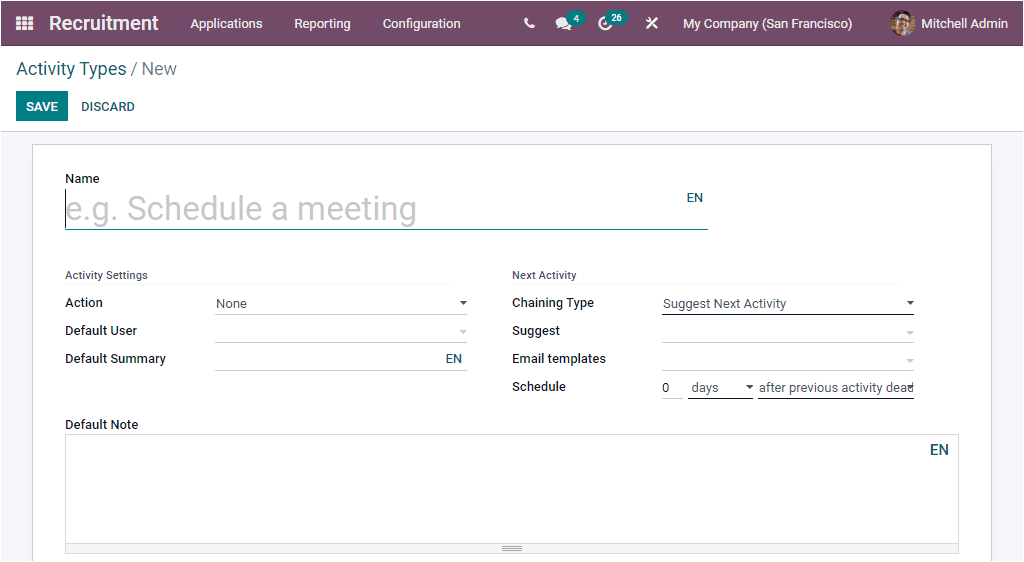Open the days unit dropdown
1024x562 pixels.
(720, 387)
